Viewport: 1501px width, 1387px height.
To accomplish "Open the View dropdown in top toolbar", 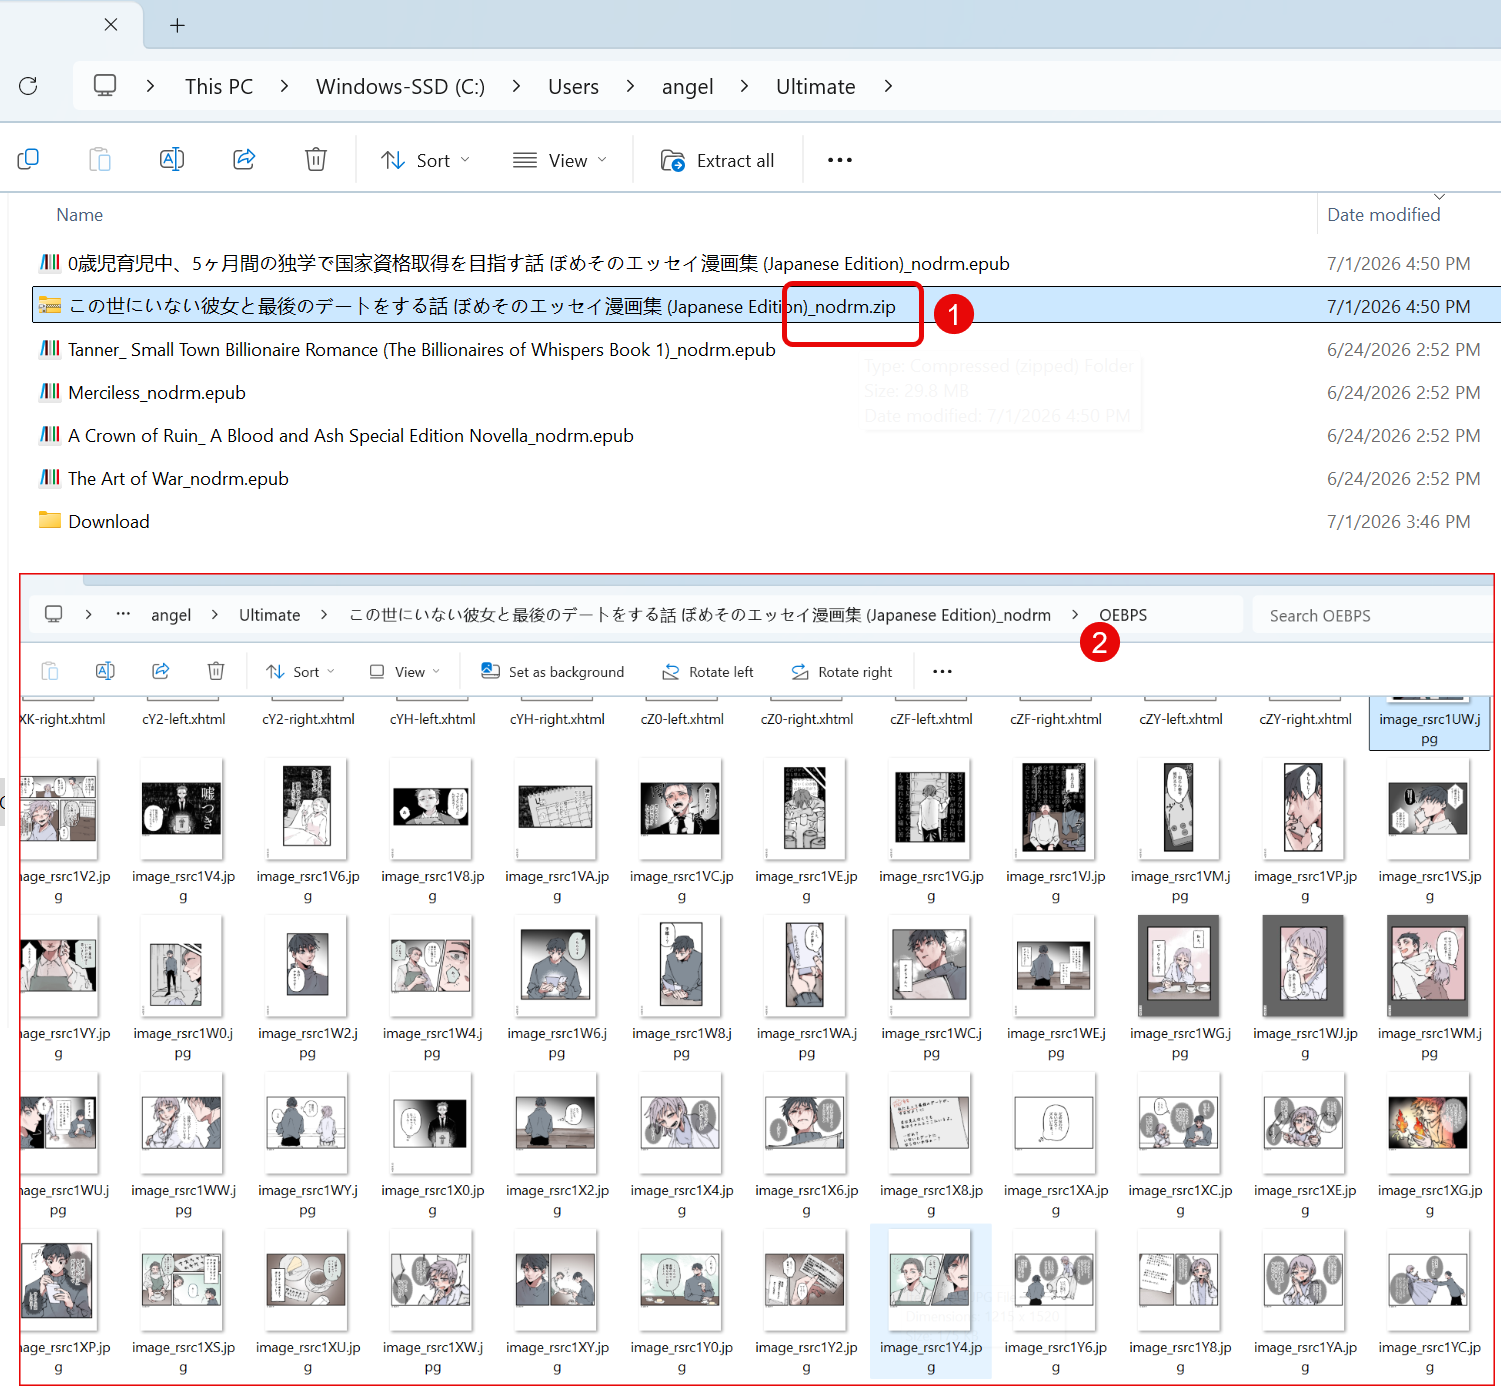I will click(560, 160).
